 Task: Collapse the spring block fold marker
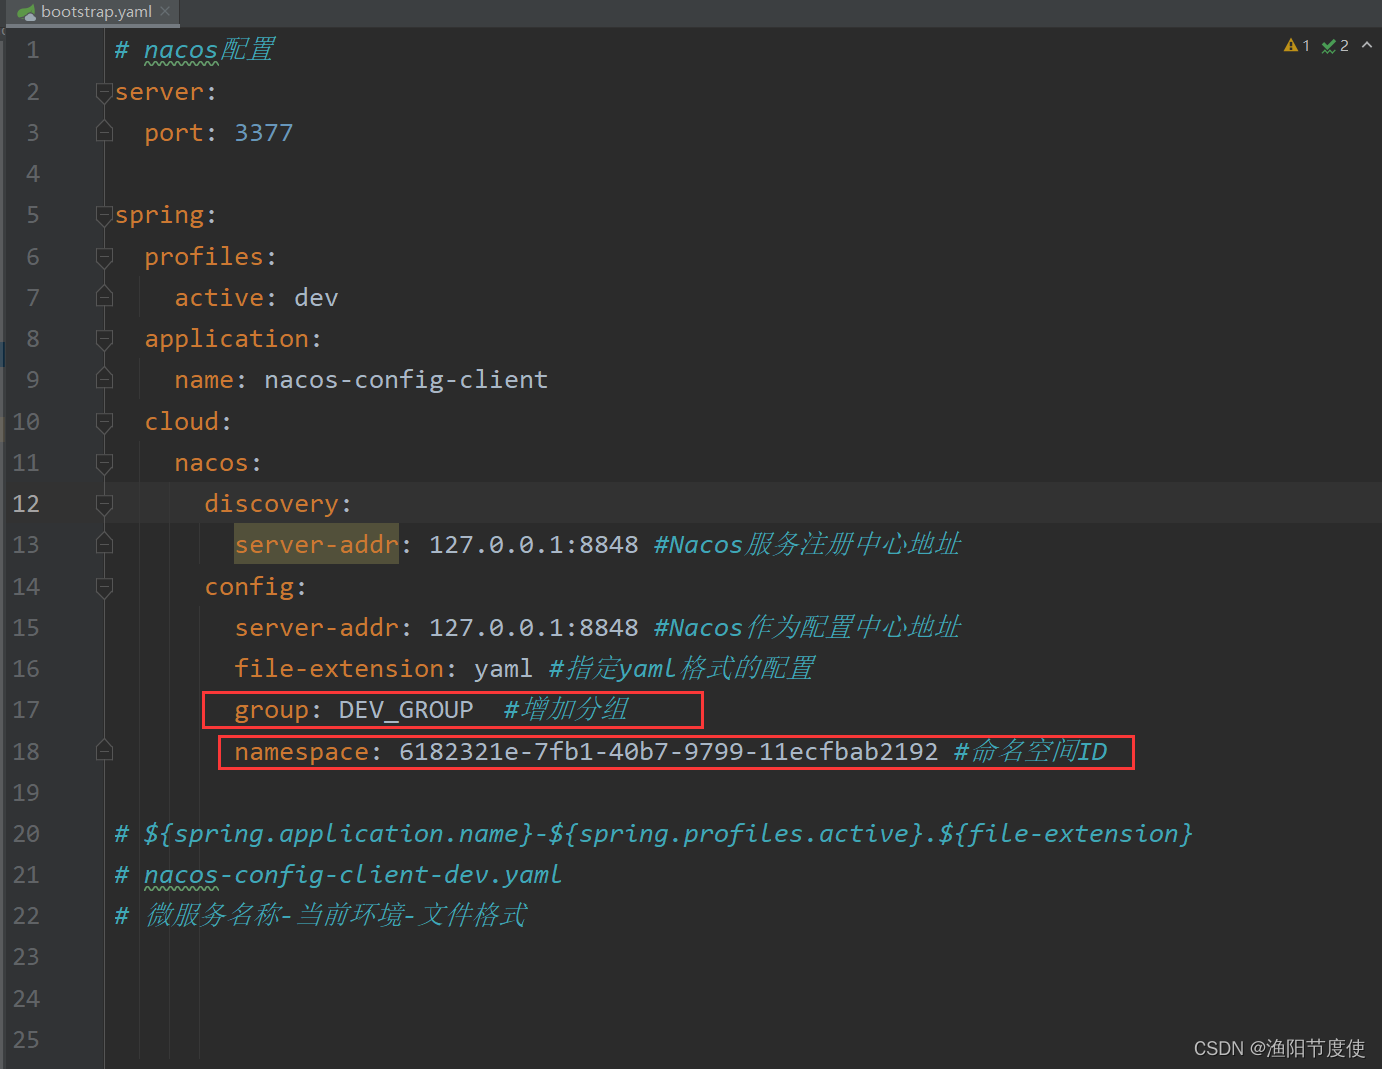tap(104, 215)
